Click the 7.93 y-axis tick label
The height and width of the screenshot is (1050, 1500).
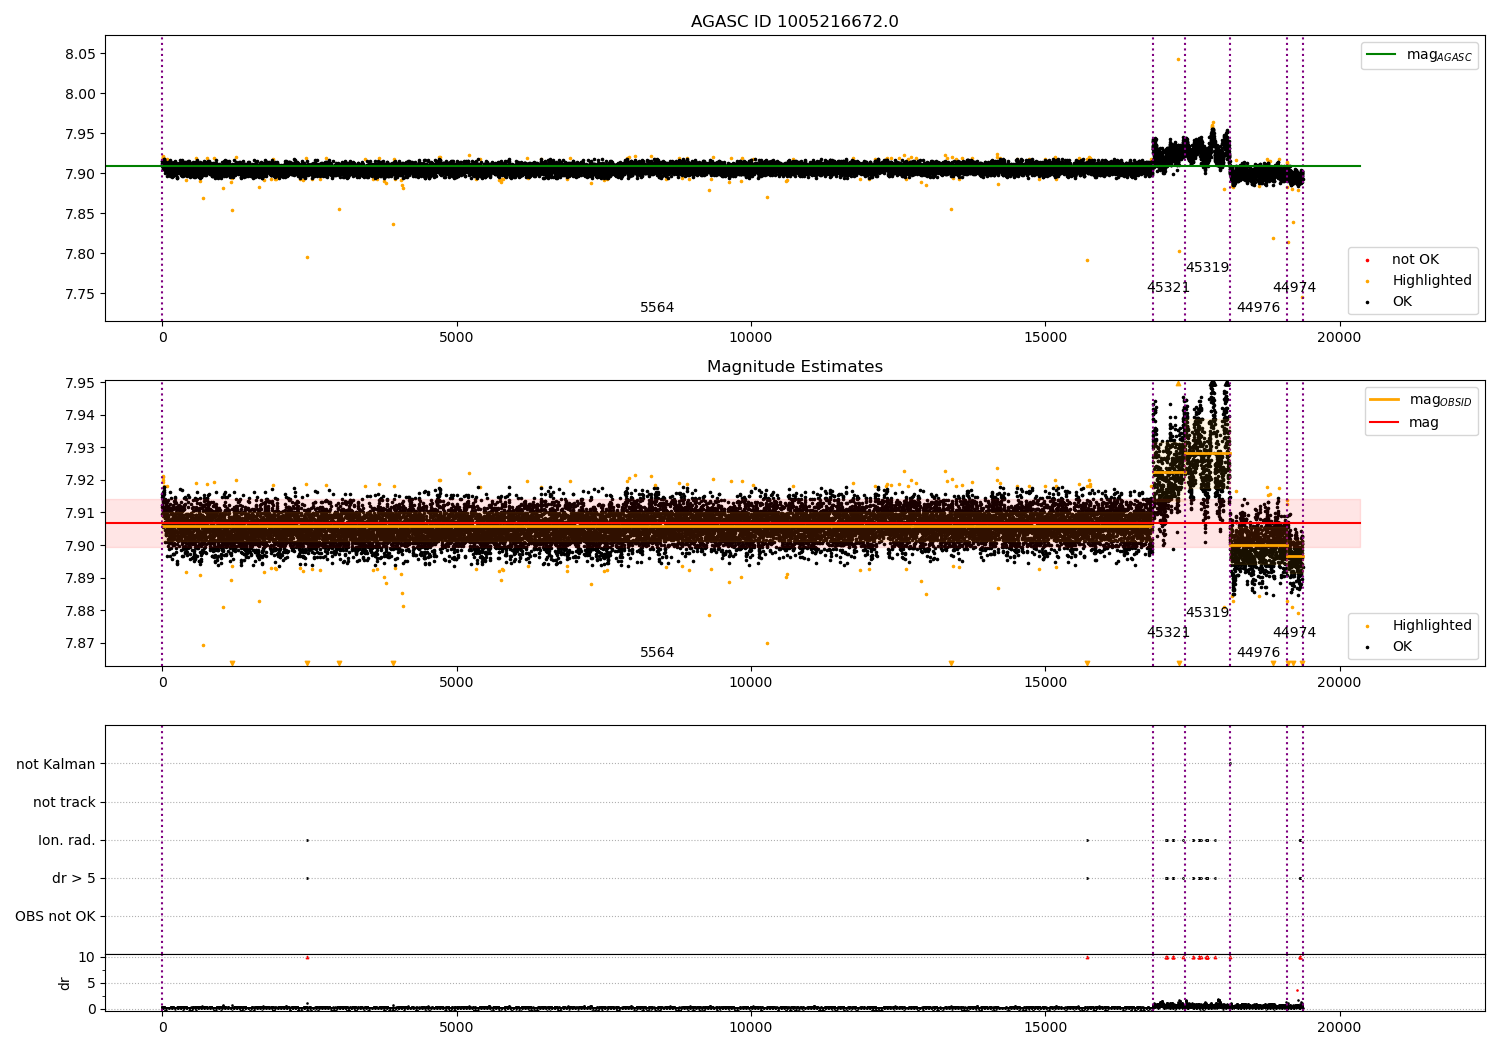(x=81, y=448)
